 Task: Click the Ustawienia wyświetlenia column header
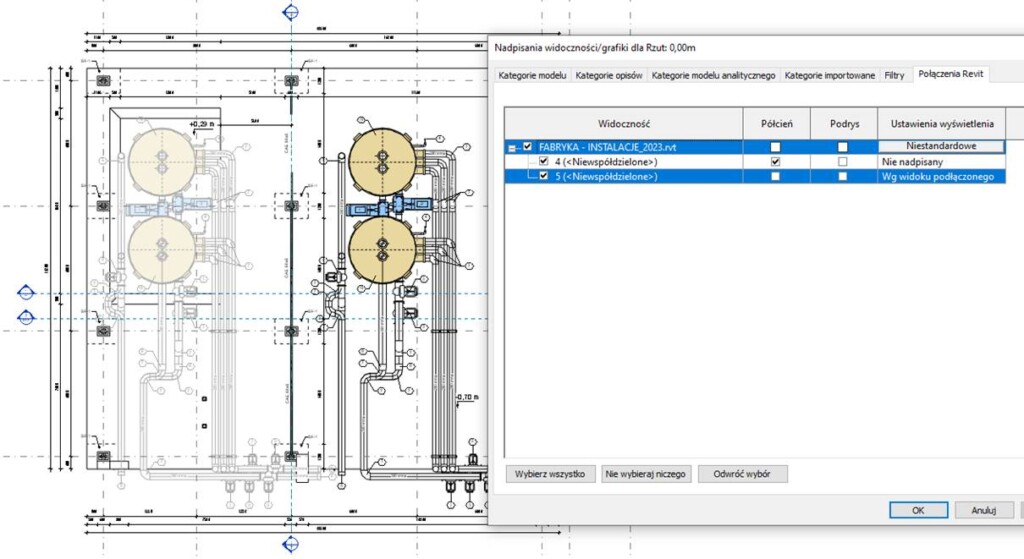pyautogui.click(x=942, y=123)
